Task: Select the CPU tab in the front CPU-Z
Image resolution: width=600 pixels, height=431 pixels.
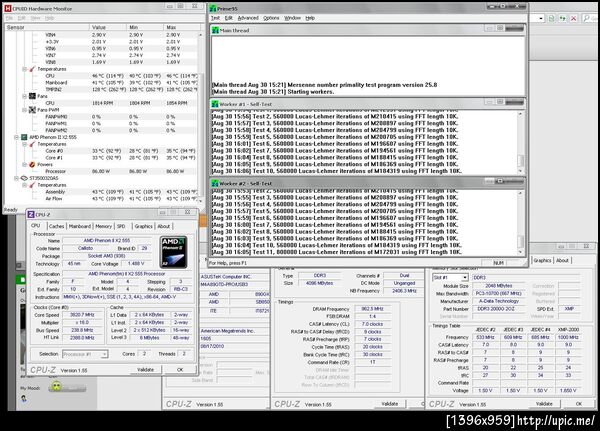Action: 36,226
